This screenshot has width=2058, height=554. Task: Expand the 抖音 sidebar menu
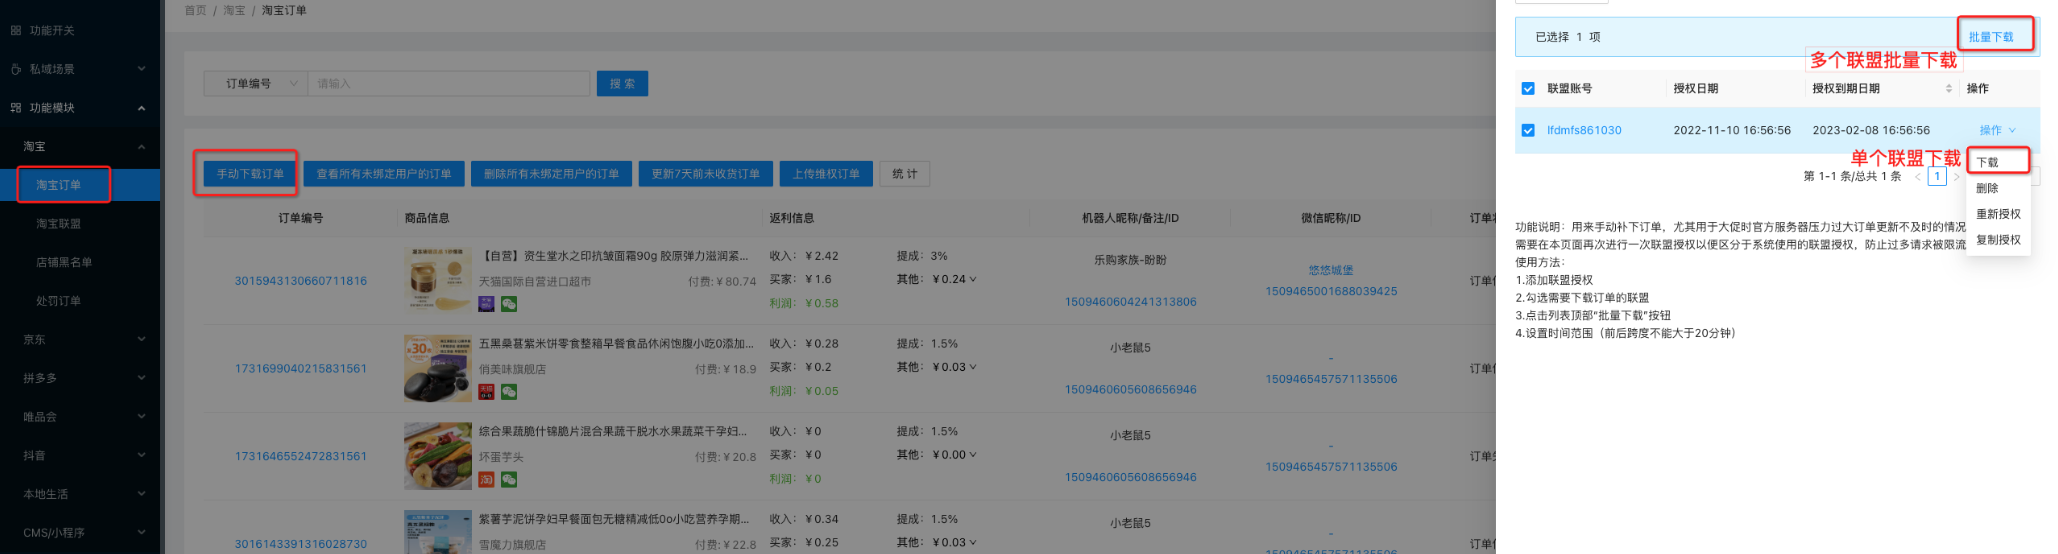click(x=141, y=456)
